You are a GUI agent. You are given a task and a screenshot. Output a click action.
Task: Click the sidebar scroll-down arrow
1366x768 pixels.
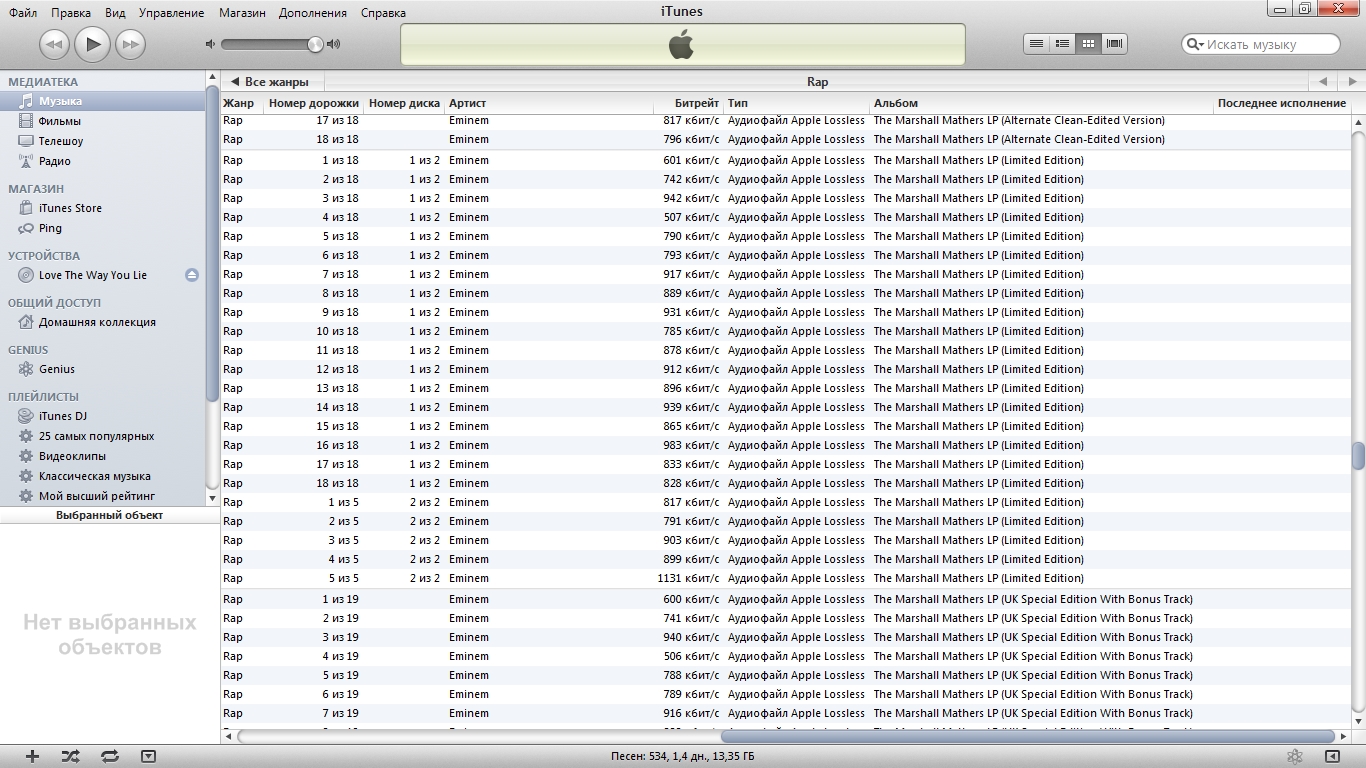tap(212, 497)
